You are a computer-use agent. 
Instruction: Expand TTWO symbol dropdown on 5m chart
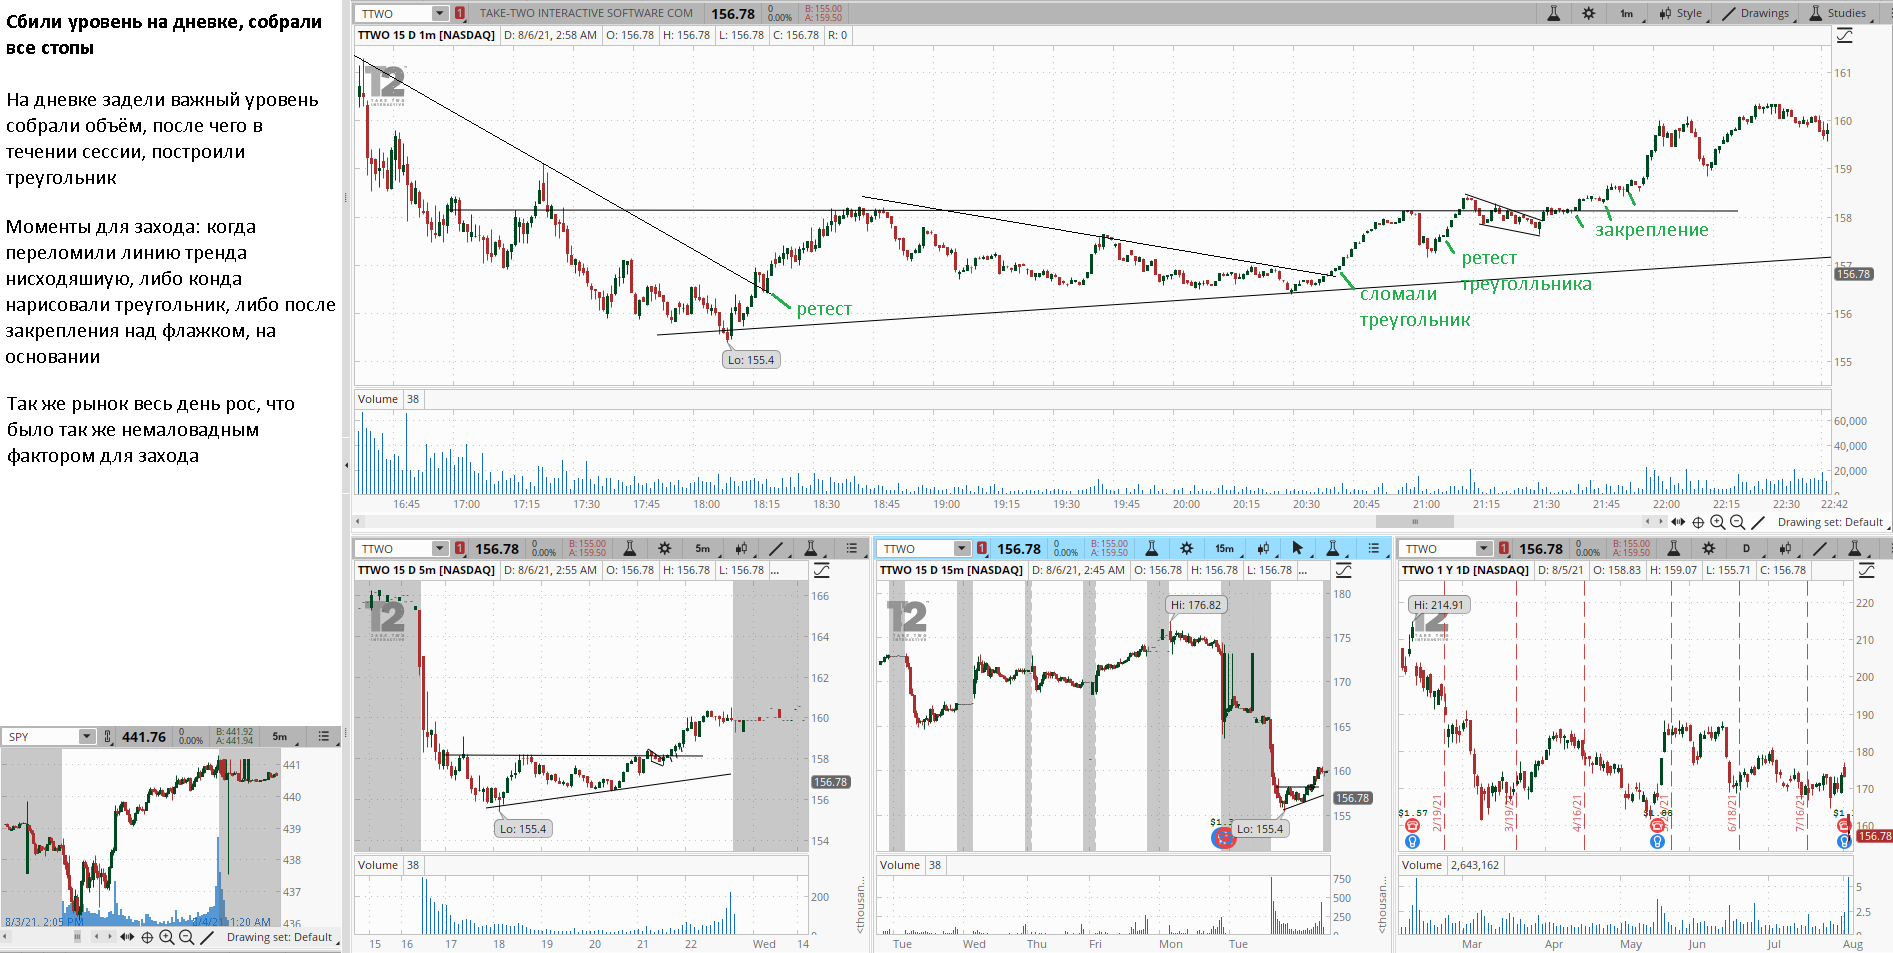[440, 548]
